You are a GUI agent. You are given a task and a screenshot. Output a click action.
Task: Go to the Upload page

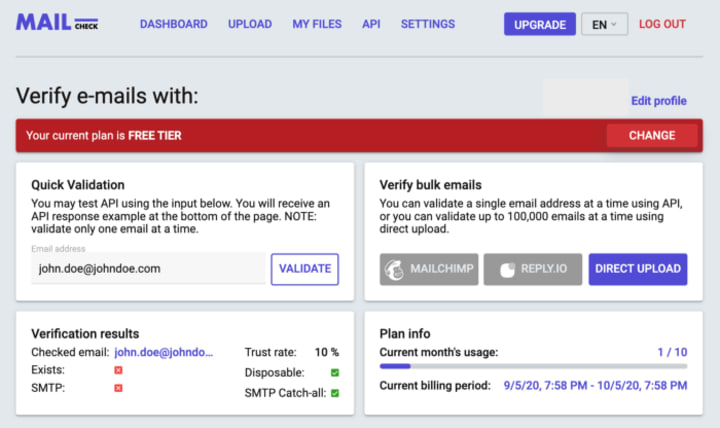250,24
